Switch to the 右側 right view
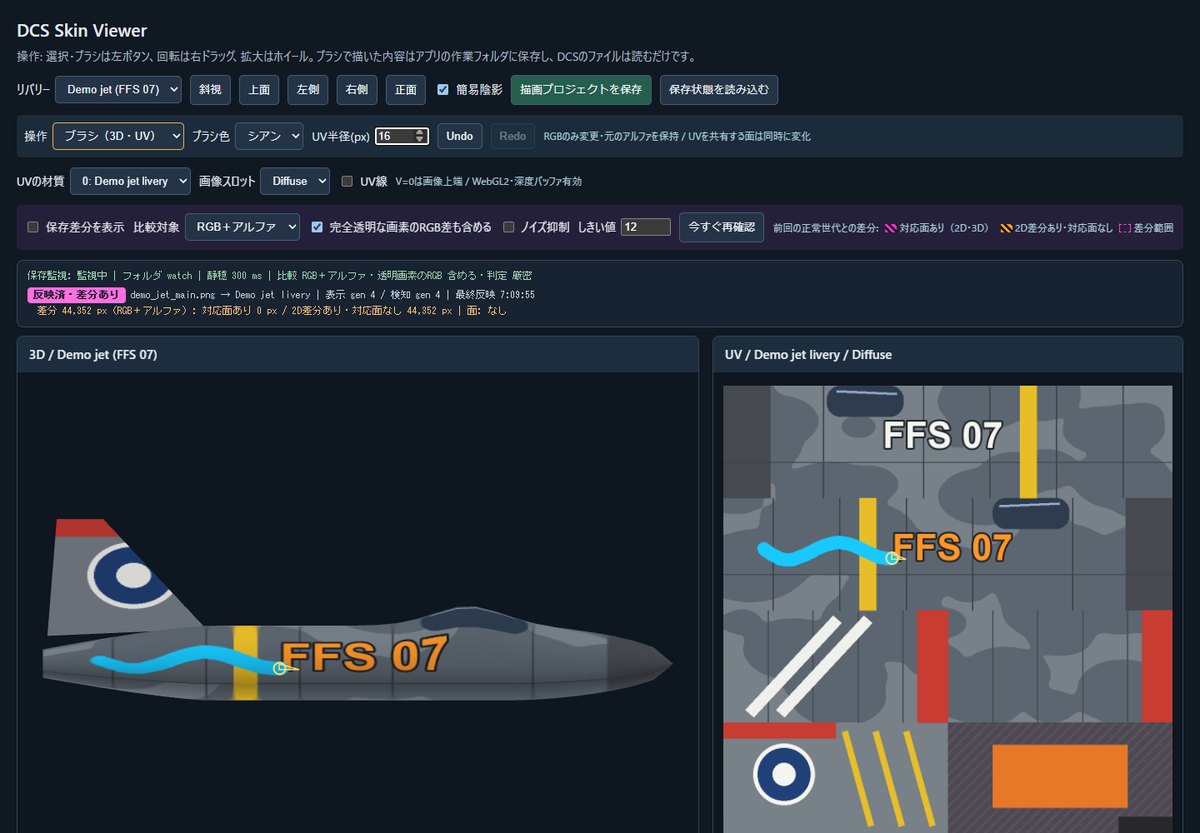Viewport: 1200px width, 833px height. (357, 90)
